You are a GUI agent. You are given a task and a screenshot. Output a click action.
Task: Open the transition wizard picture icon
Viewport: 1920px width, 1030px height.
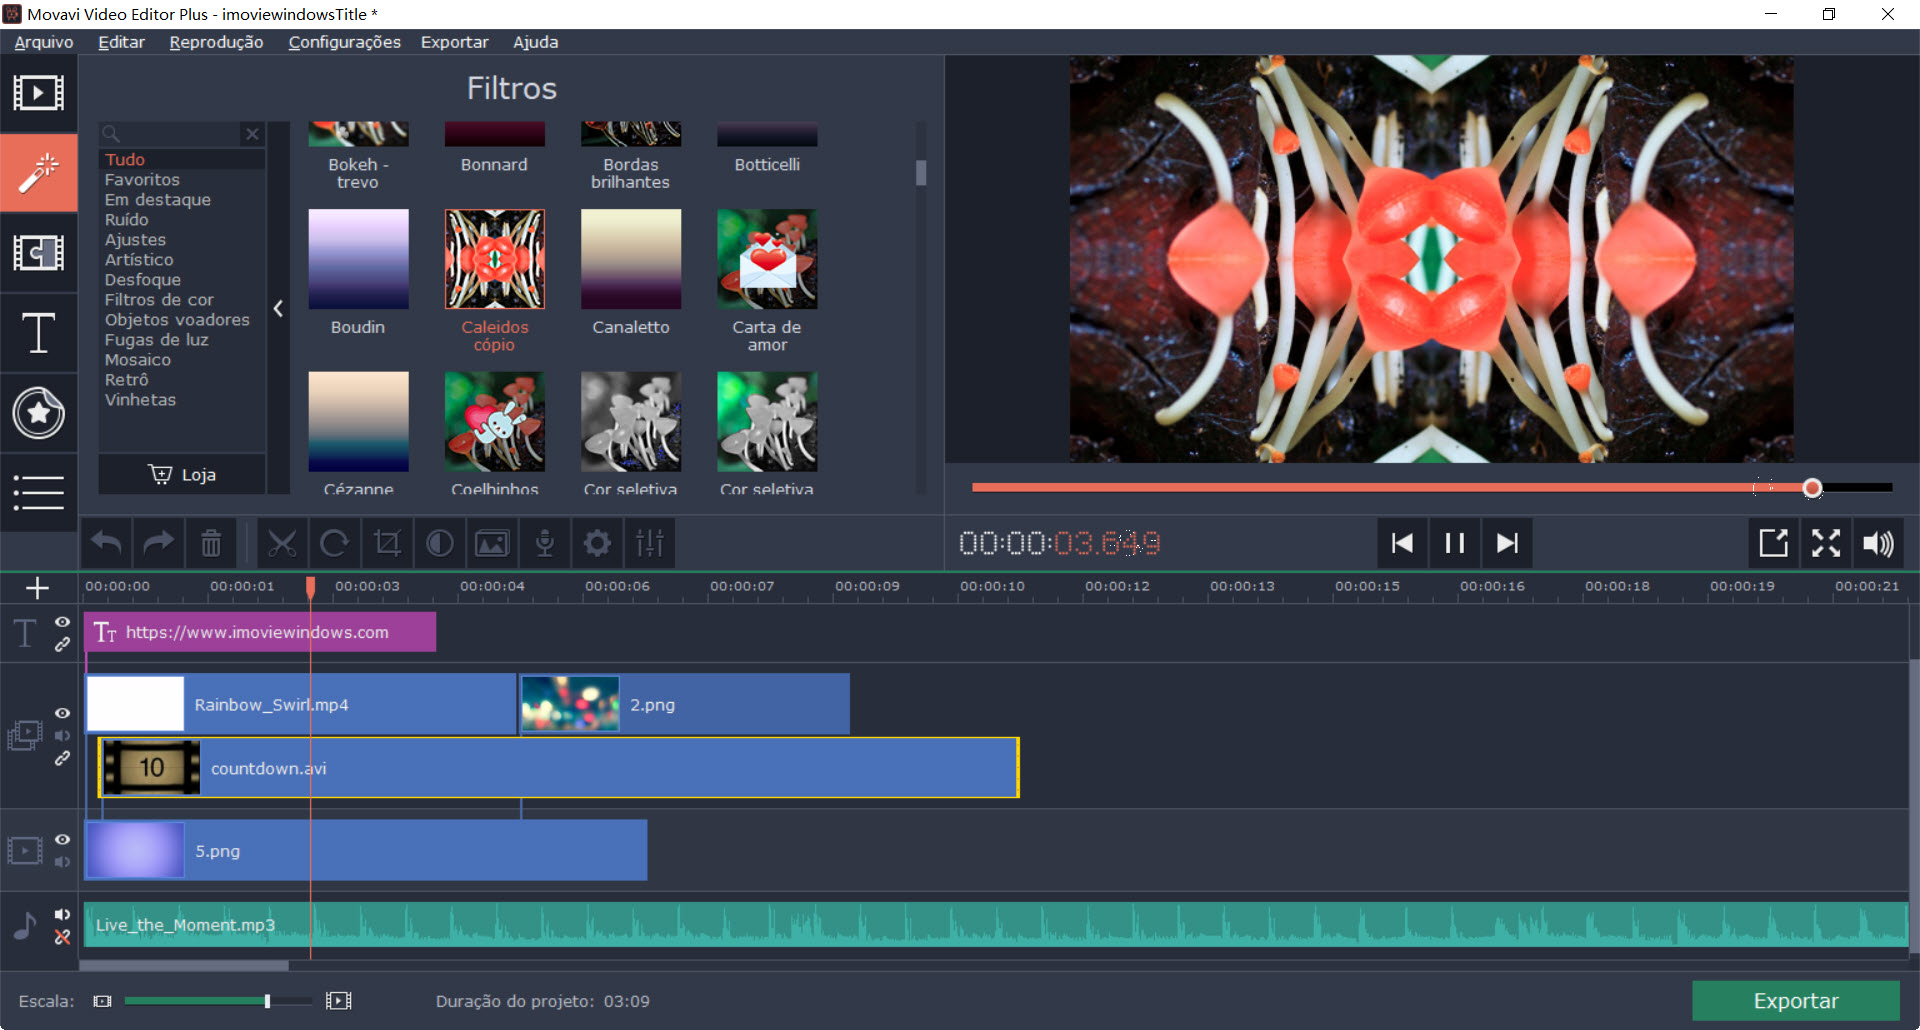(492, 543)
